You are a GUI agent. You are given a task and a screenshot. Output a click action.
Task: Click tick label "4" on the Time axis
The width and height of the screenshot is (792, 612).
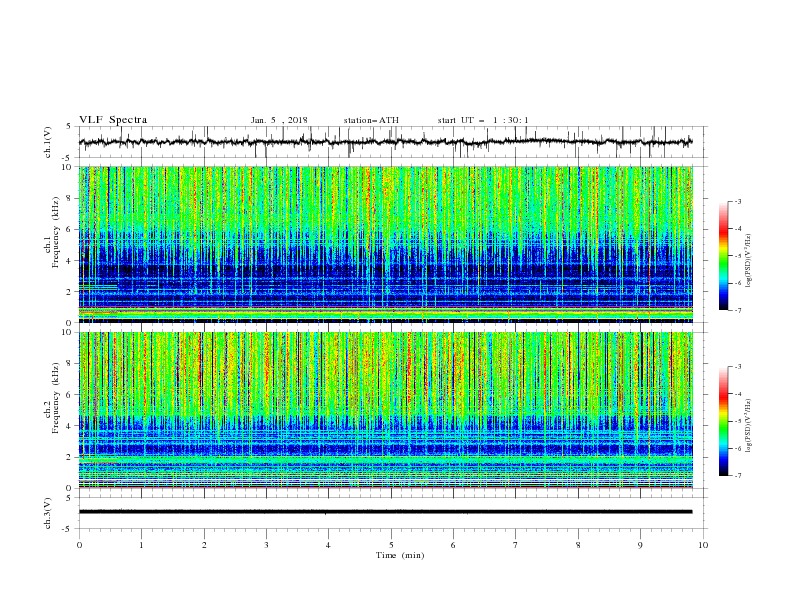[328, 545]
